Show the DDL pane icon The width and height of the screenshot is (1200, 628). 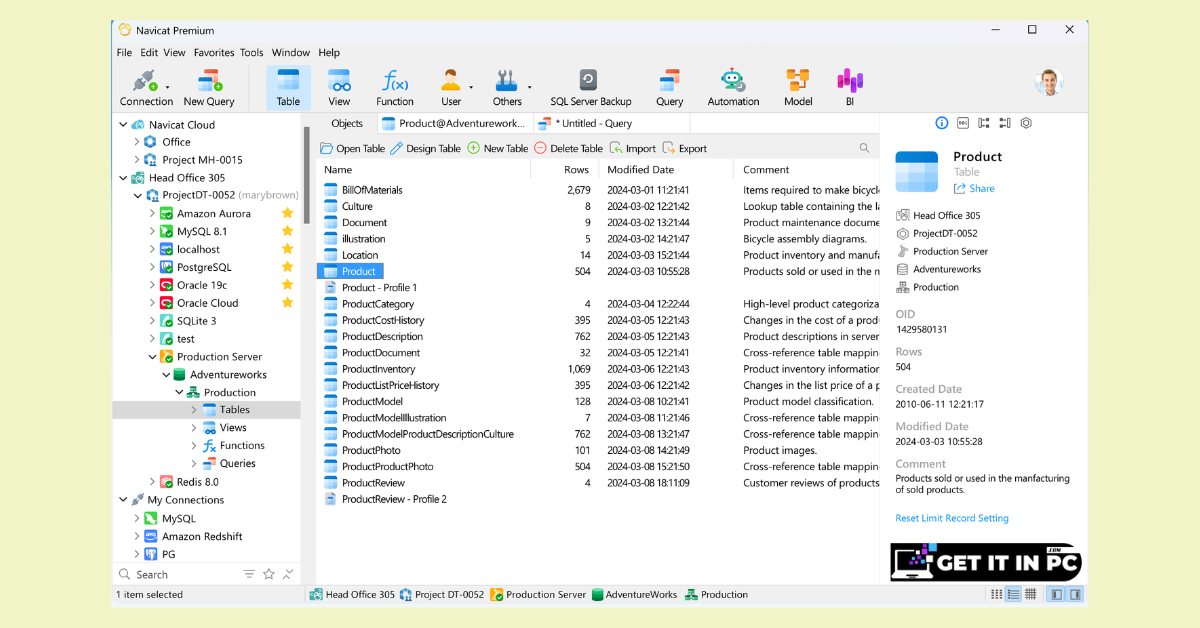point(963,123)
